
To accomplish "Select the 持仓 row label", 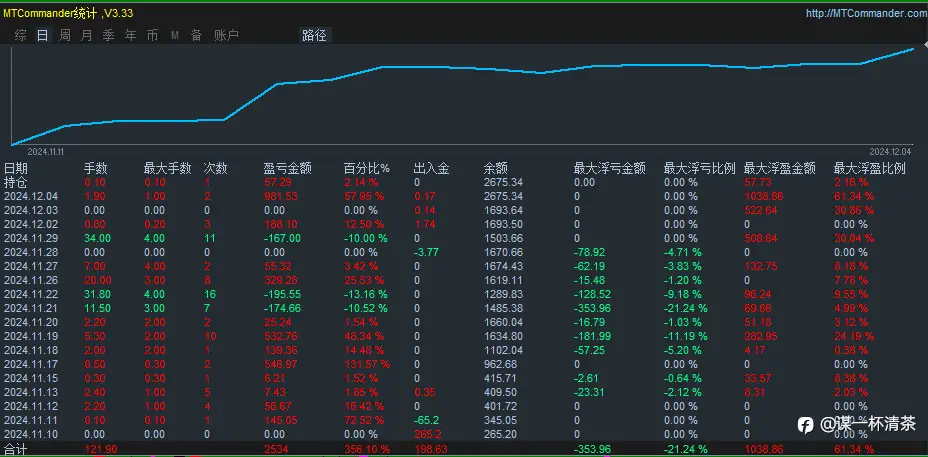I will [15, 182].
